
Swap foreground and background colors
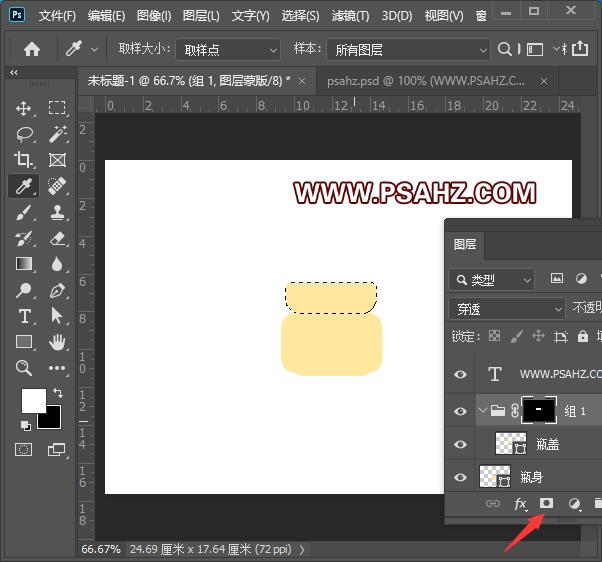[x=58, y=392]
